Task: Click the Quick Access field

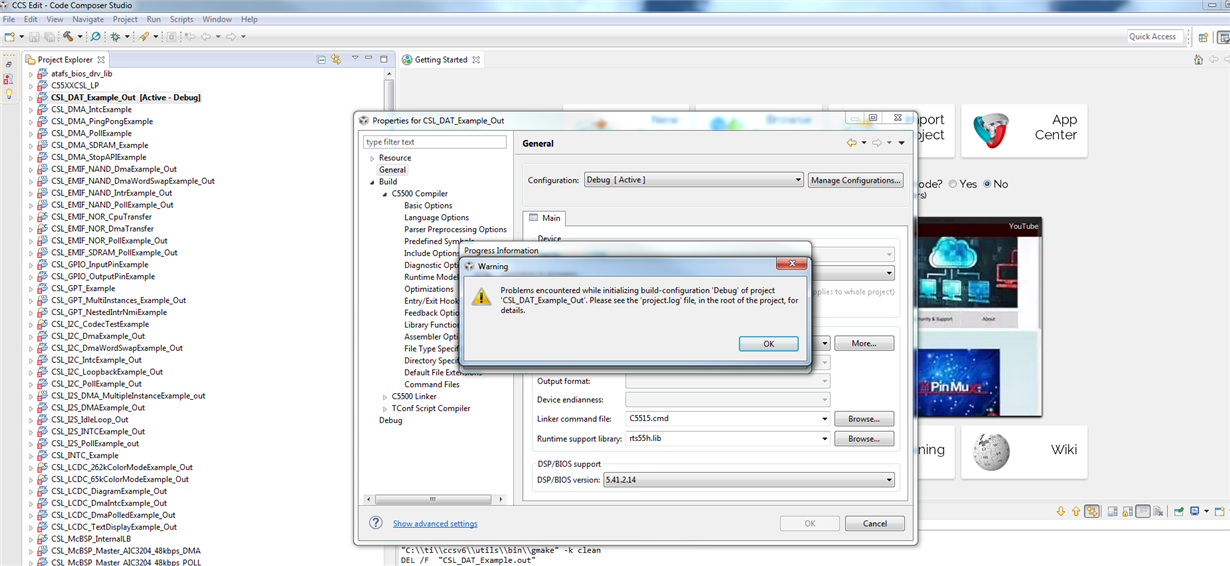Action: tap(1157, 37)
